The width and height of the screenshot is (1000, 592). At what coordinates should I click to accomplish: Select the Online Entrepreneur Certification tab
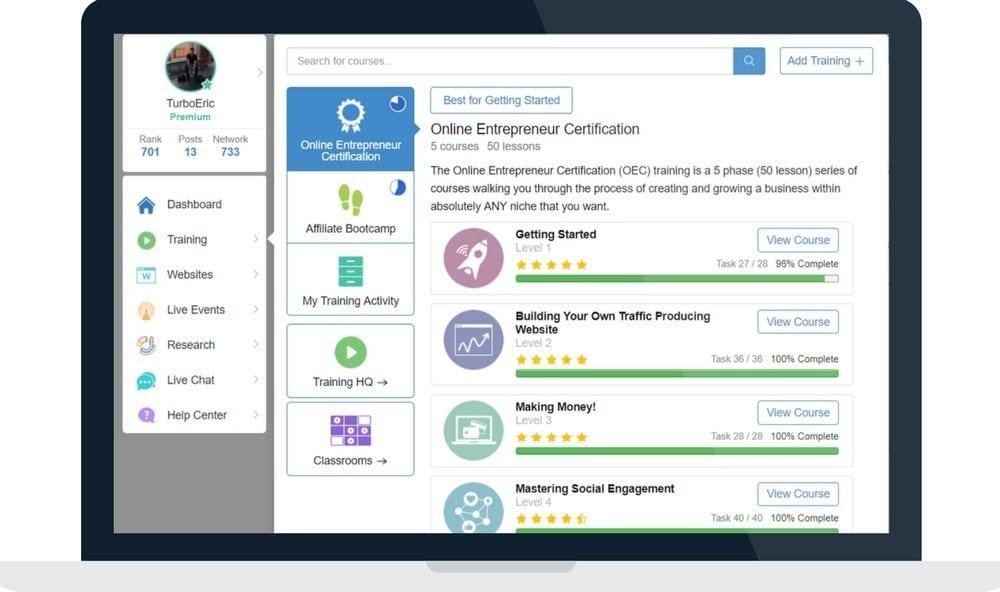tap(350, 129)
